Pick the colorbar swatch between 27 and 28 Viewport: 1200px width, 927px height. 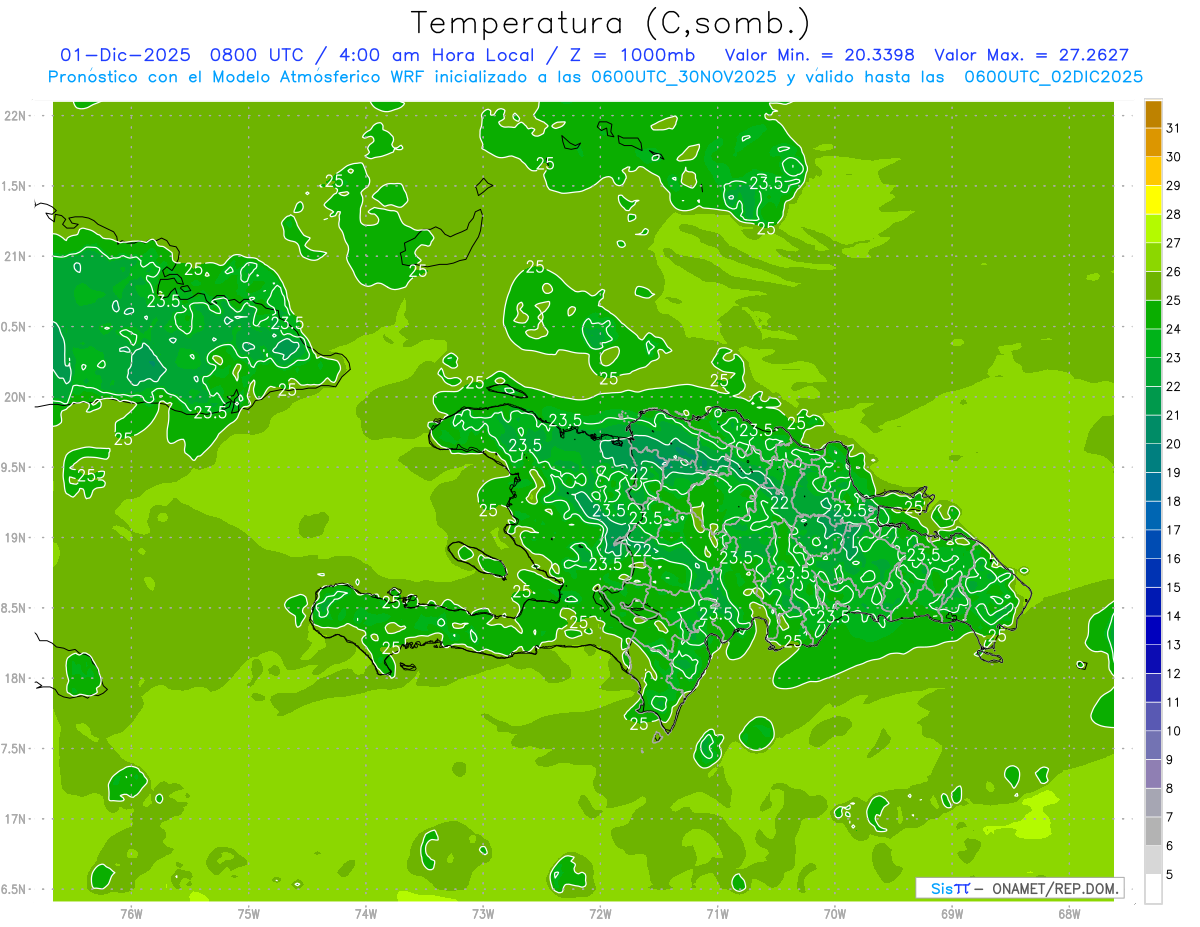pyautogui.click(x=1153, y=228)
